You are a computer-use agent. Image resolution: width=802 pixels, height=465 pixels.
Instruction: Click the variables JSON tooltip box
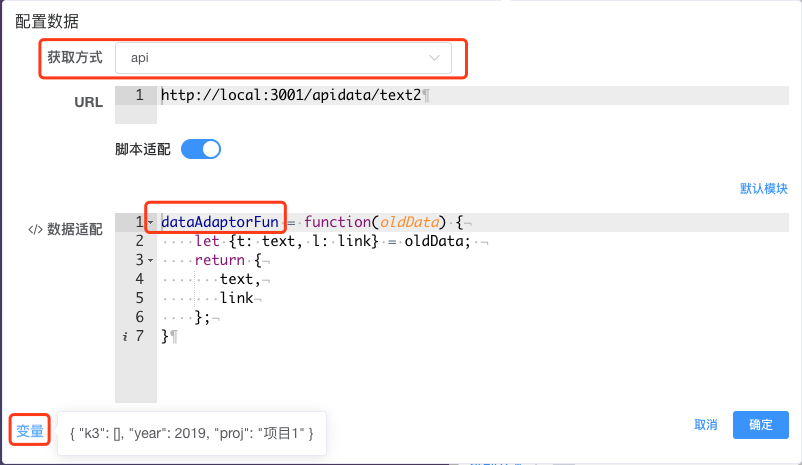pos(192,433)
